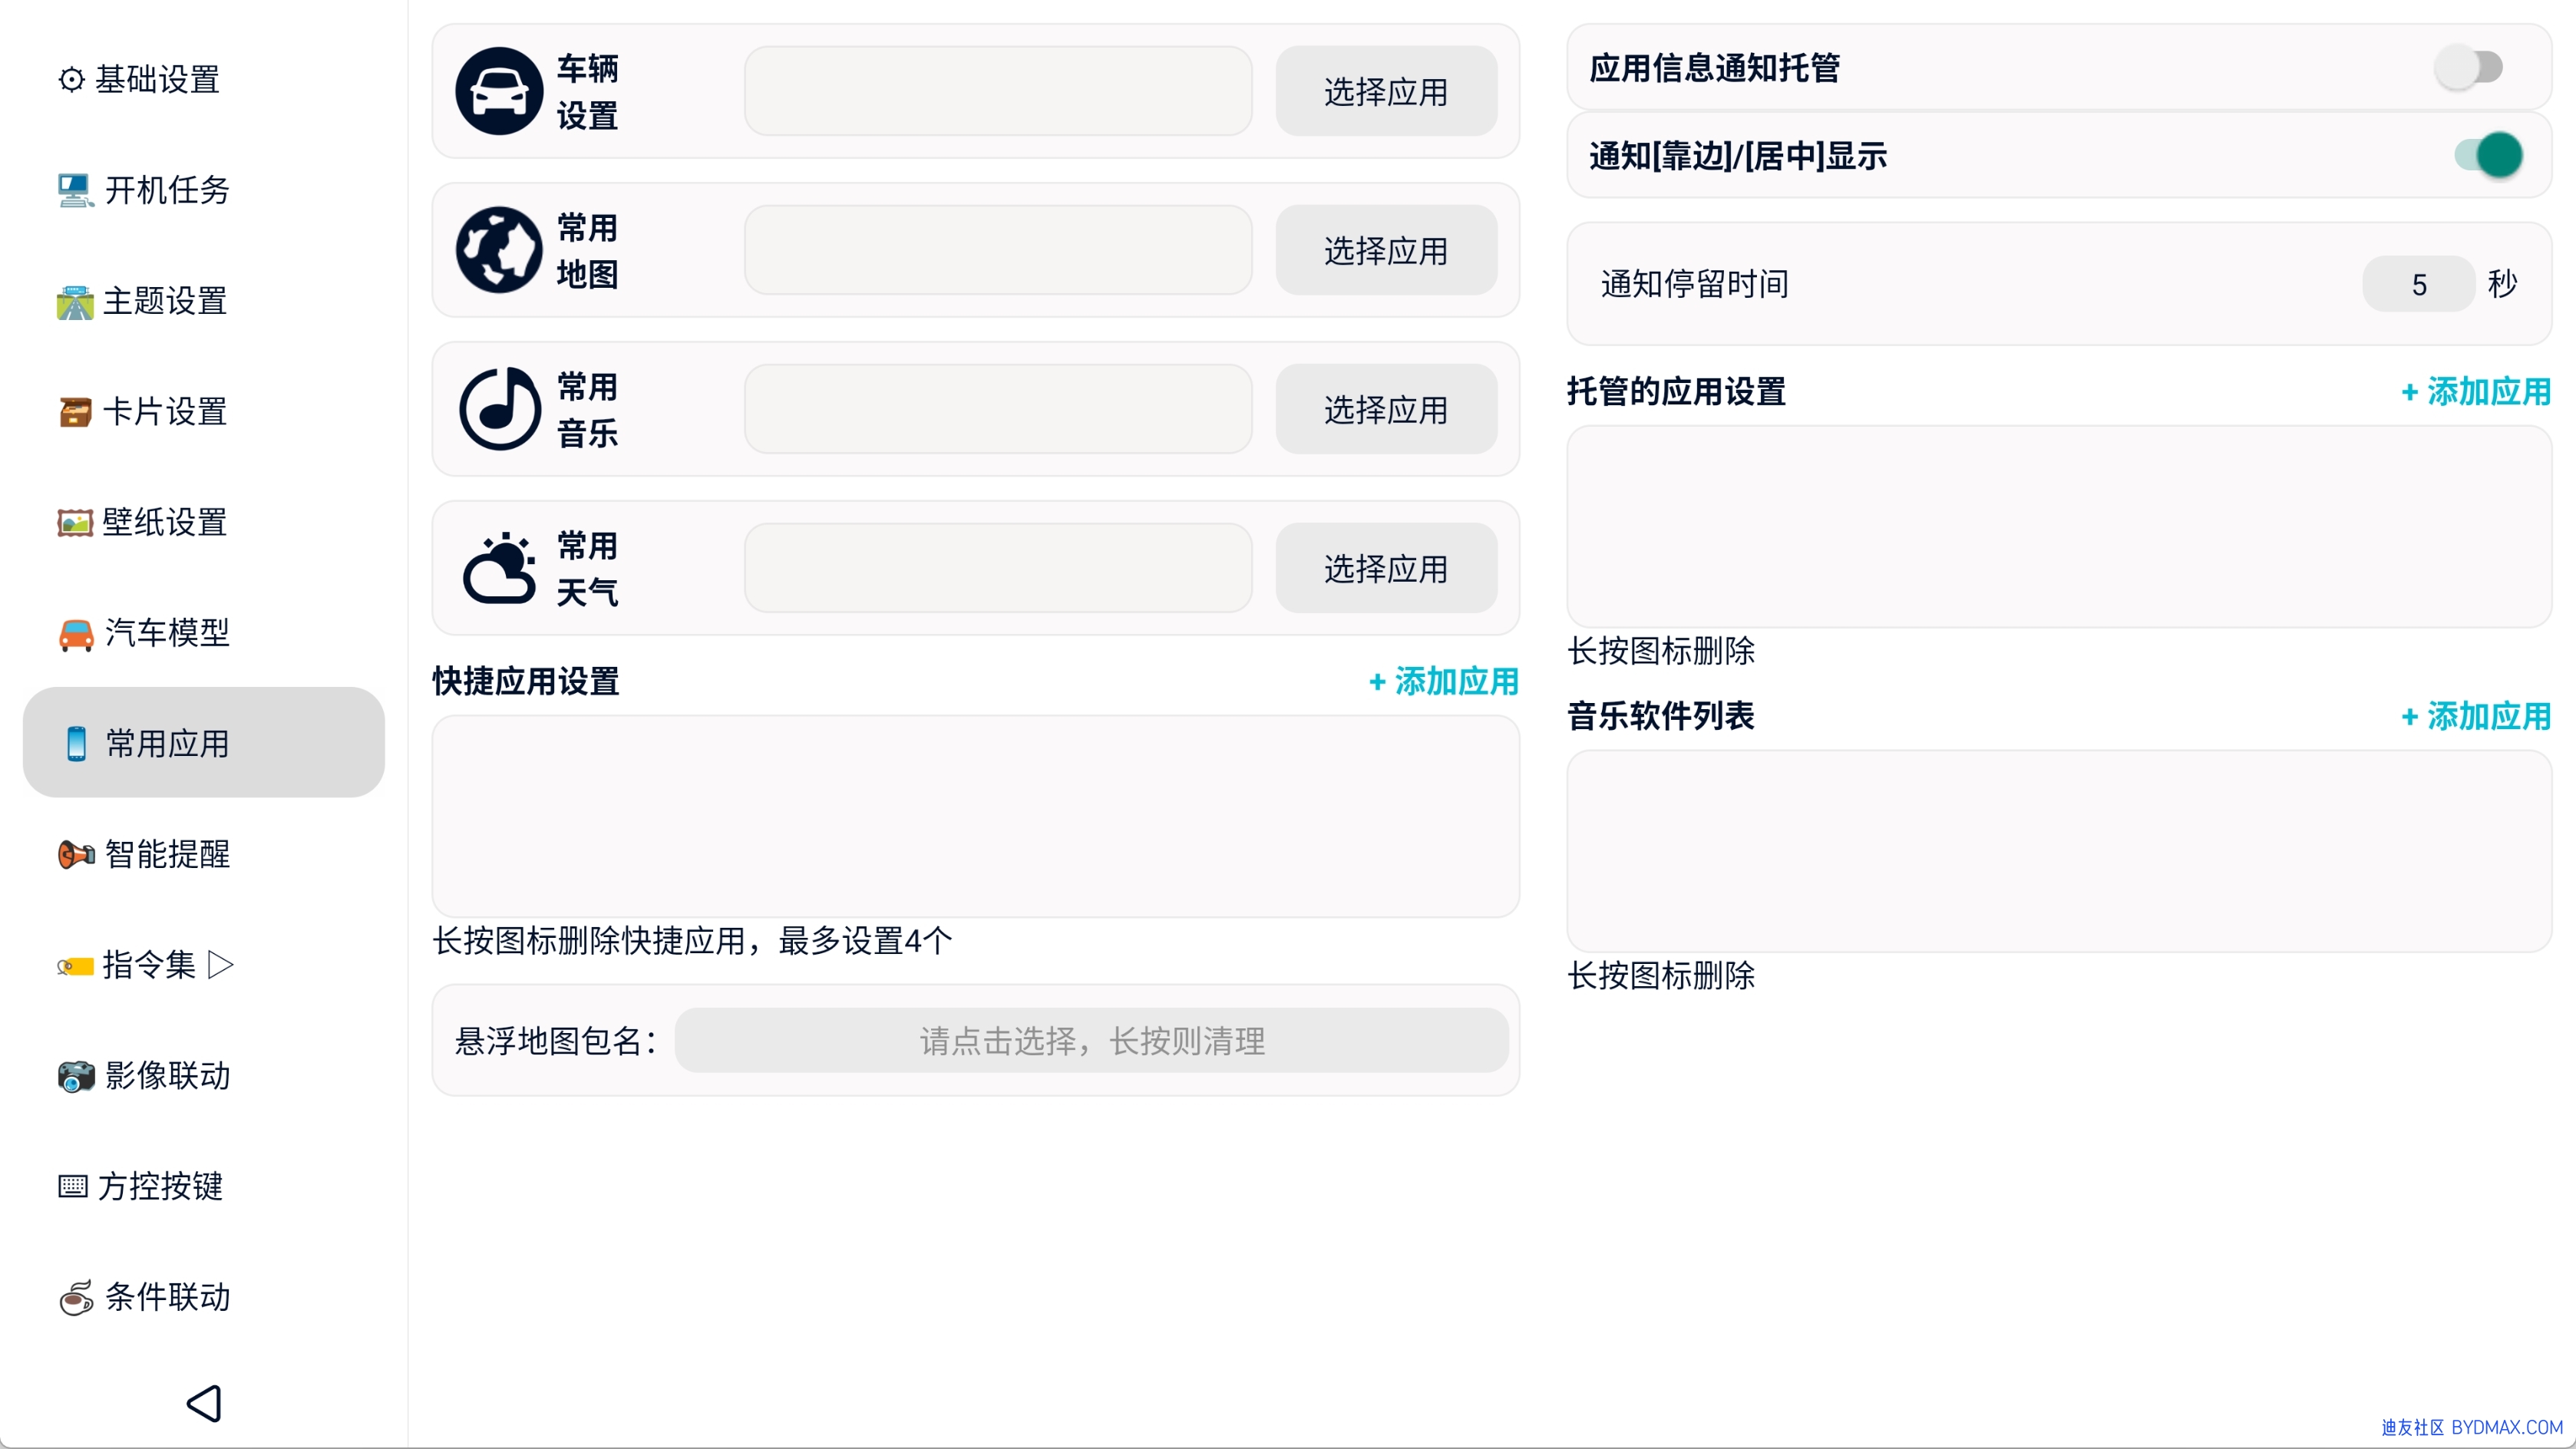Click 选择应用 for 常用天气
This screenshot has height=1449, width=2576.
point(1386,568)
